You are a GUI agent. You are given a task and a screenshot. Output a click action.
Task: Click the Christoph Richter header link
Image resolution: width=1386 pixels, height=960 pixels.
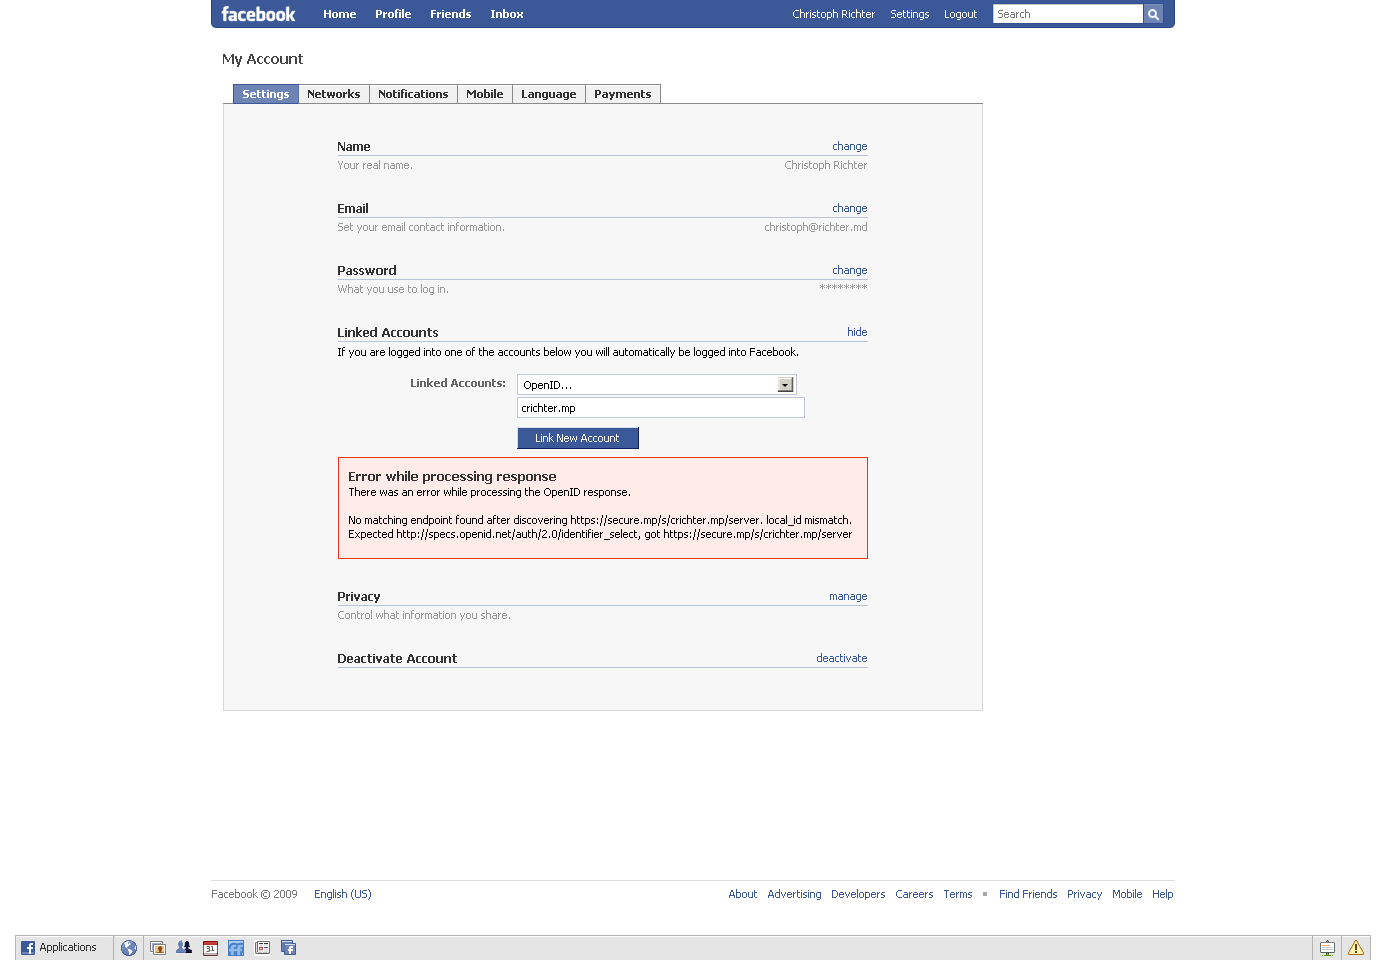coord(834,14)
